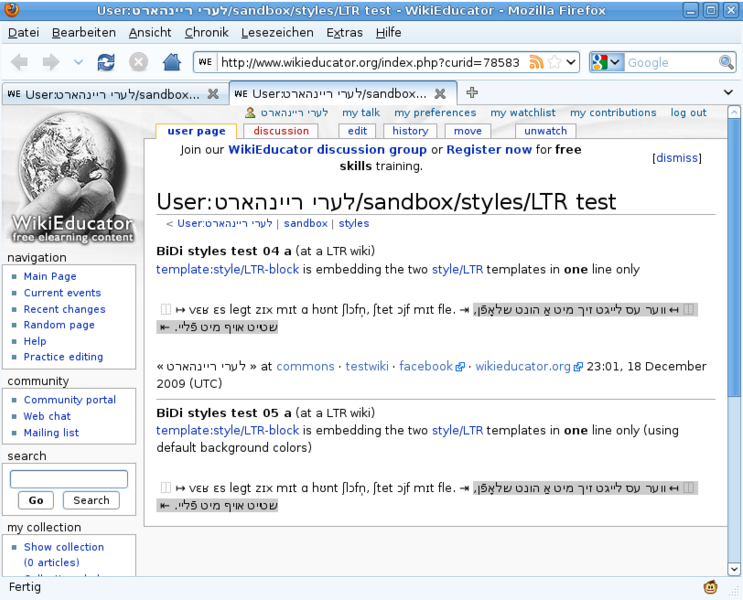Open the Datei menu

point(24,33)
